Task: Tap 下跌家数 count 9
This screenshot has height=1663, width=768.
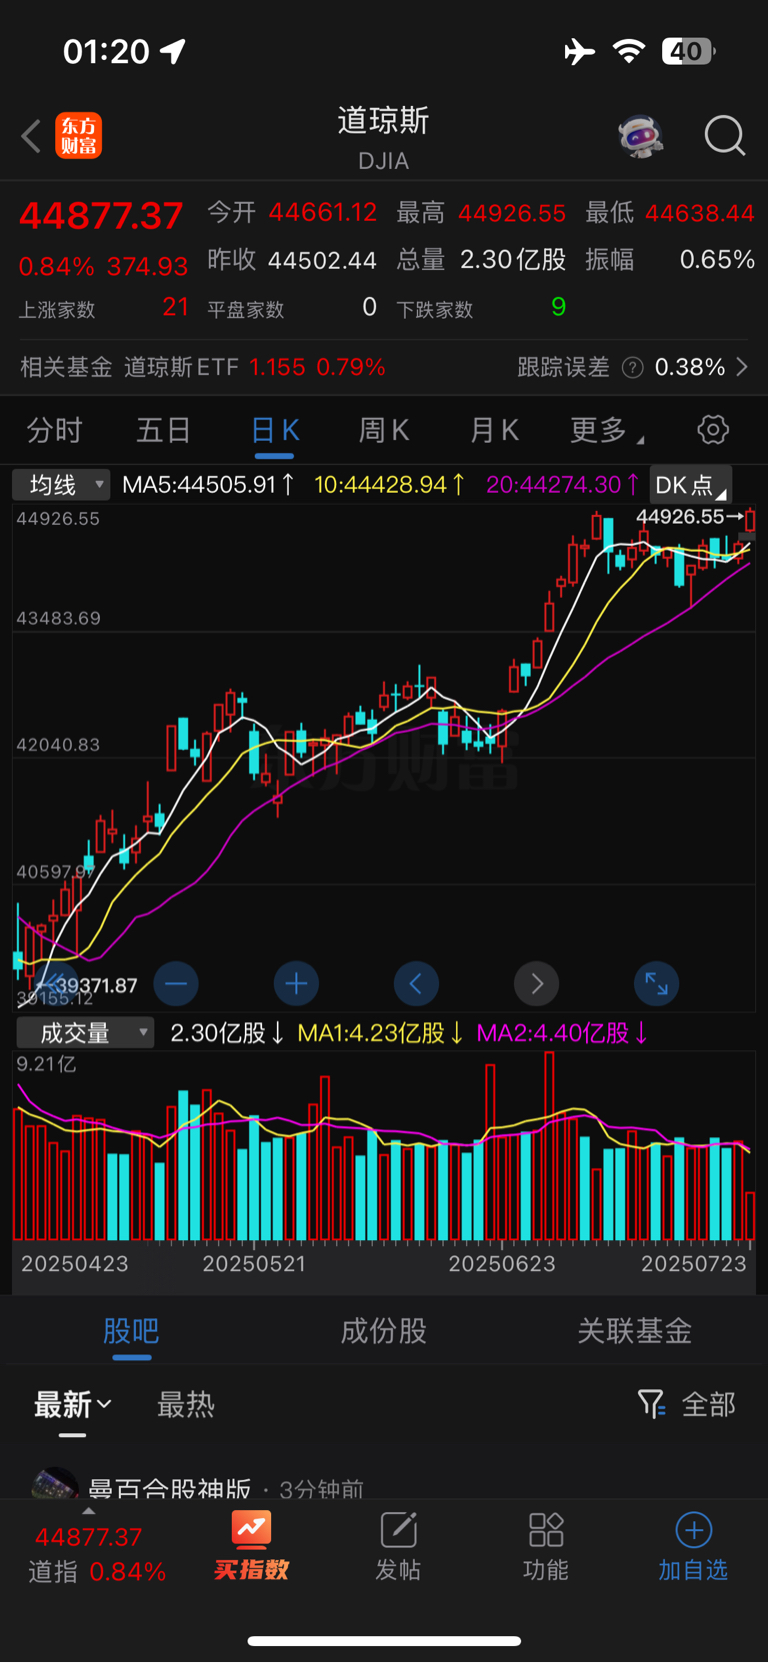Action: point(559,307)
